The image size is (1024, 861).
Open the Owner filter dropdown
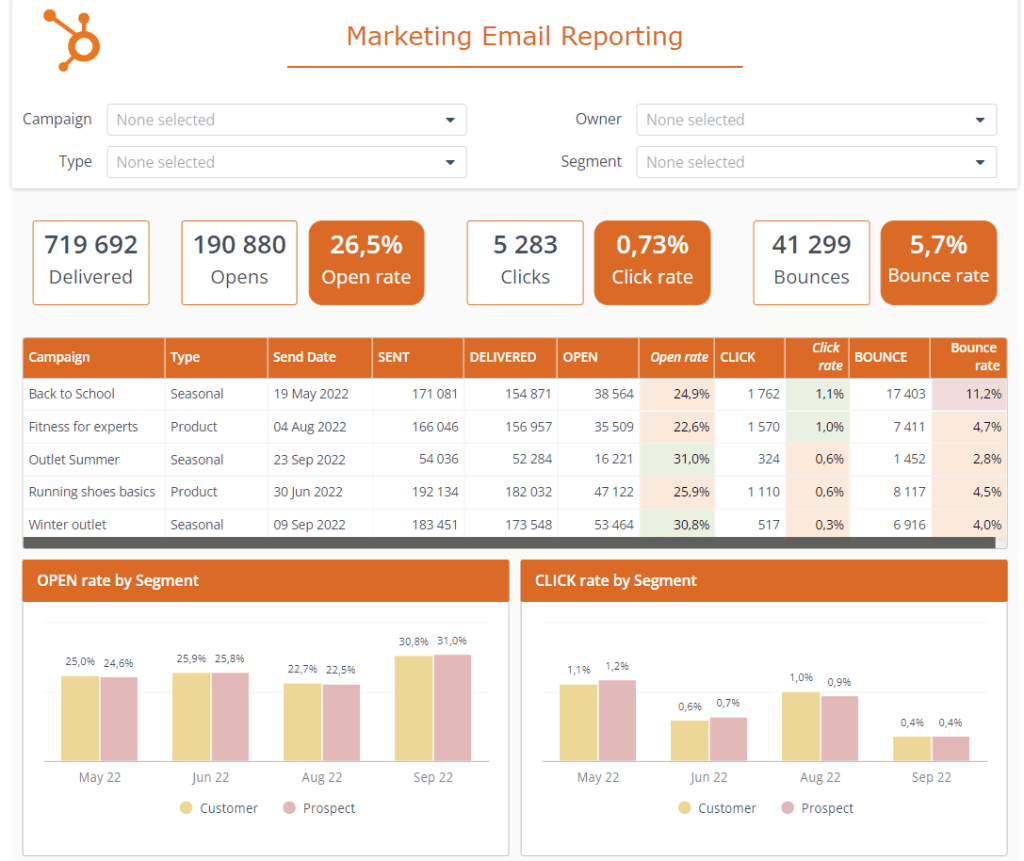[816, 119]
